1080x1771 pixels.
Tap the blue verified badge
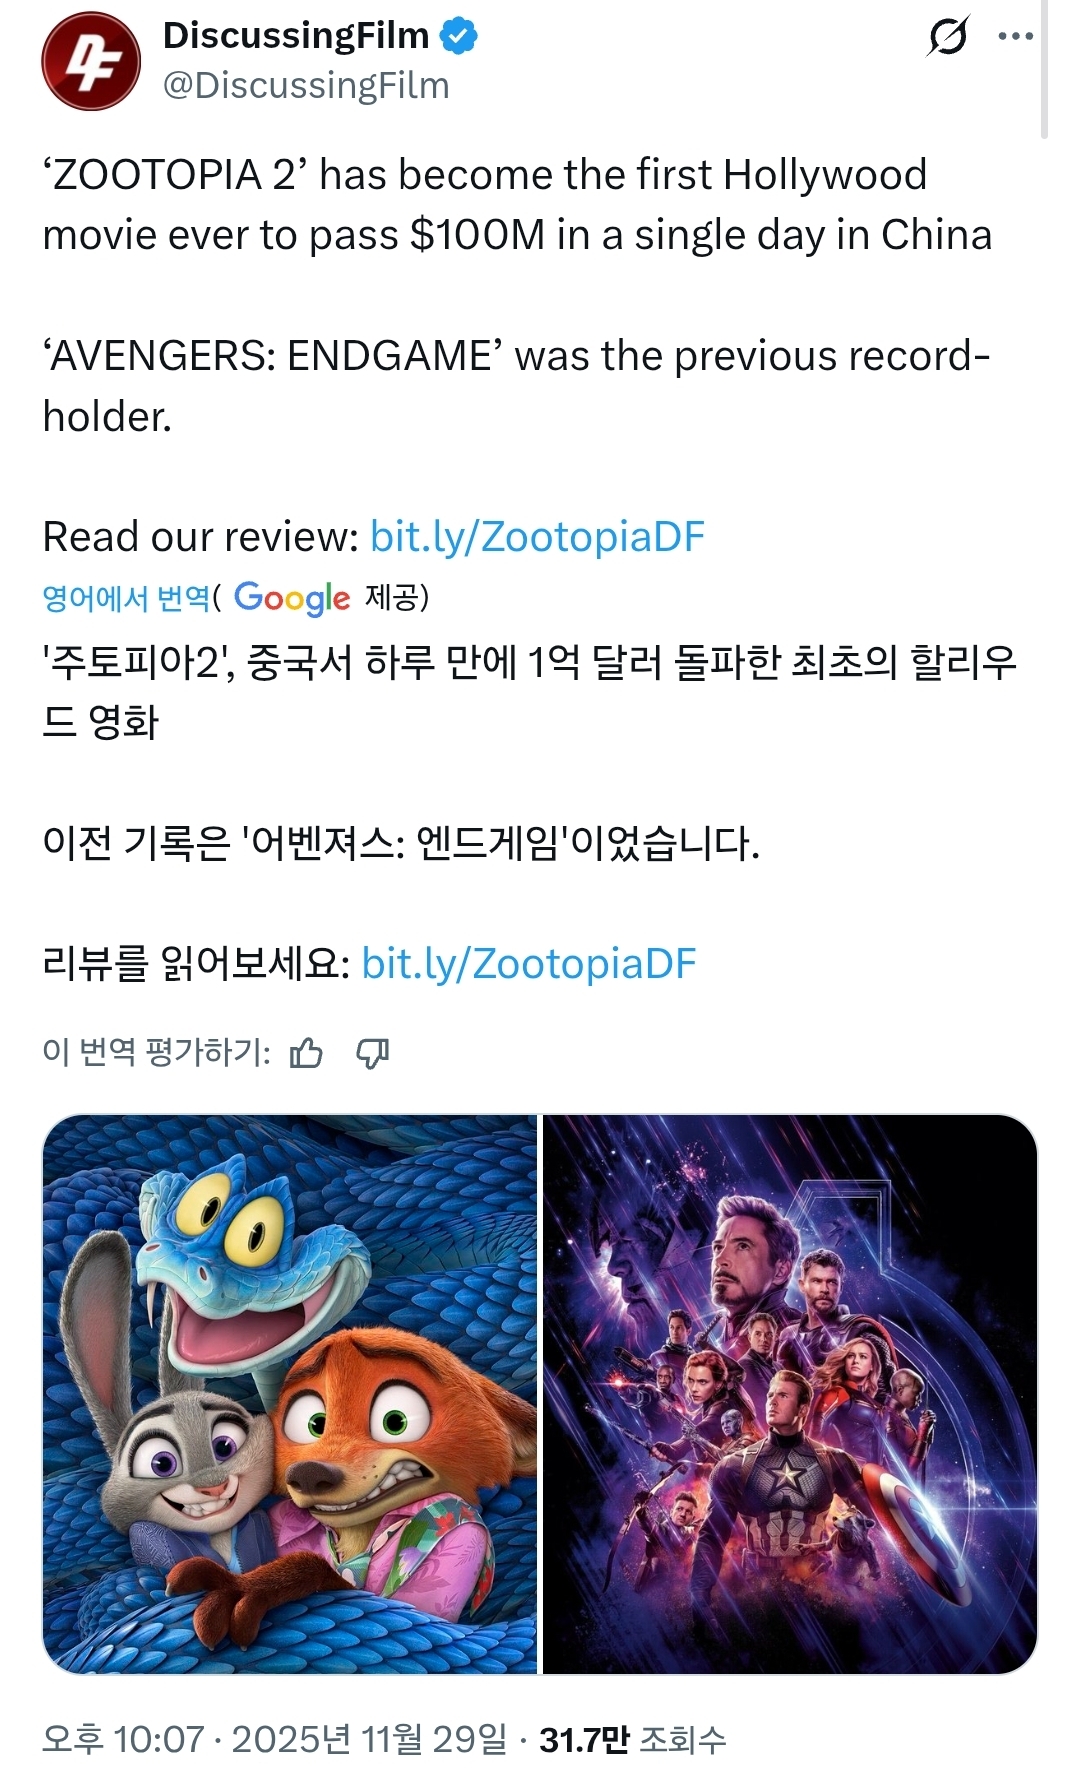click(459, 37)
